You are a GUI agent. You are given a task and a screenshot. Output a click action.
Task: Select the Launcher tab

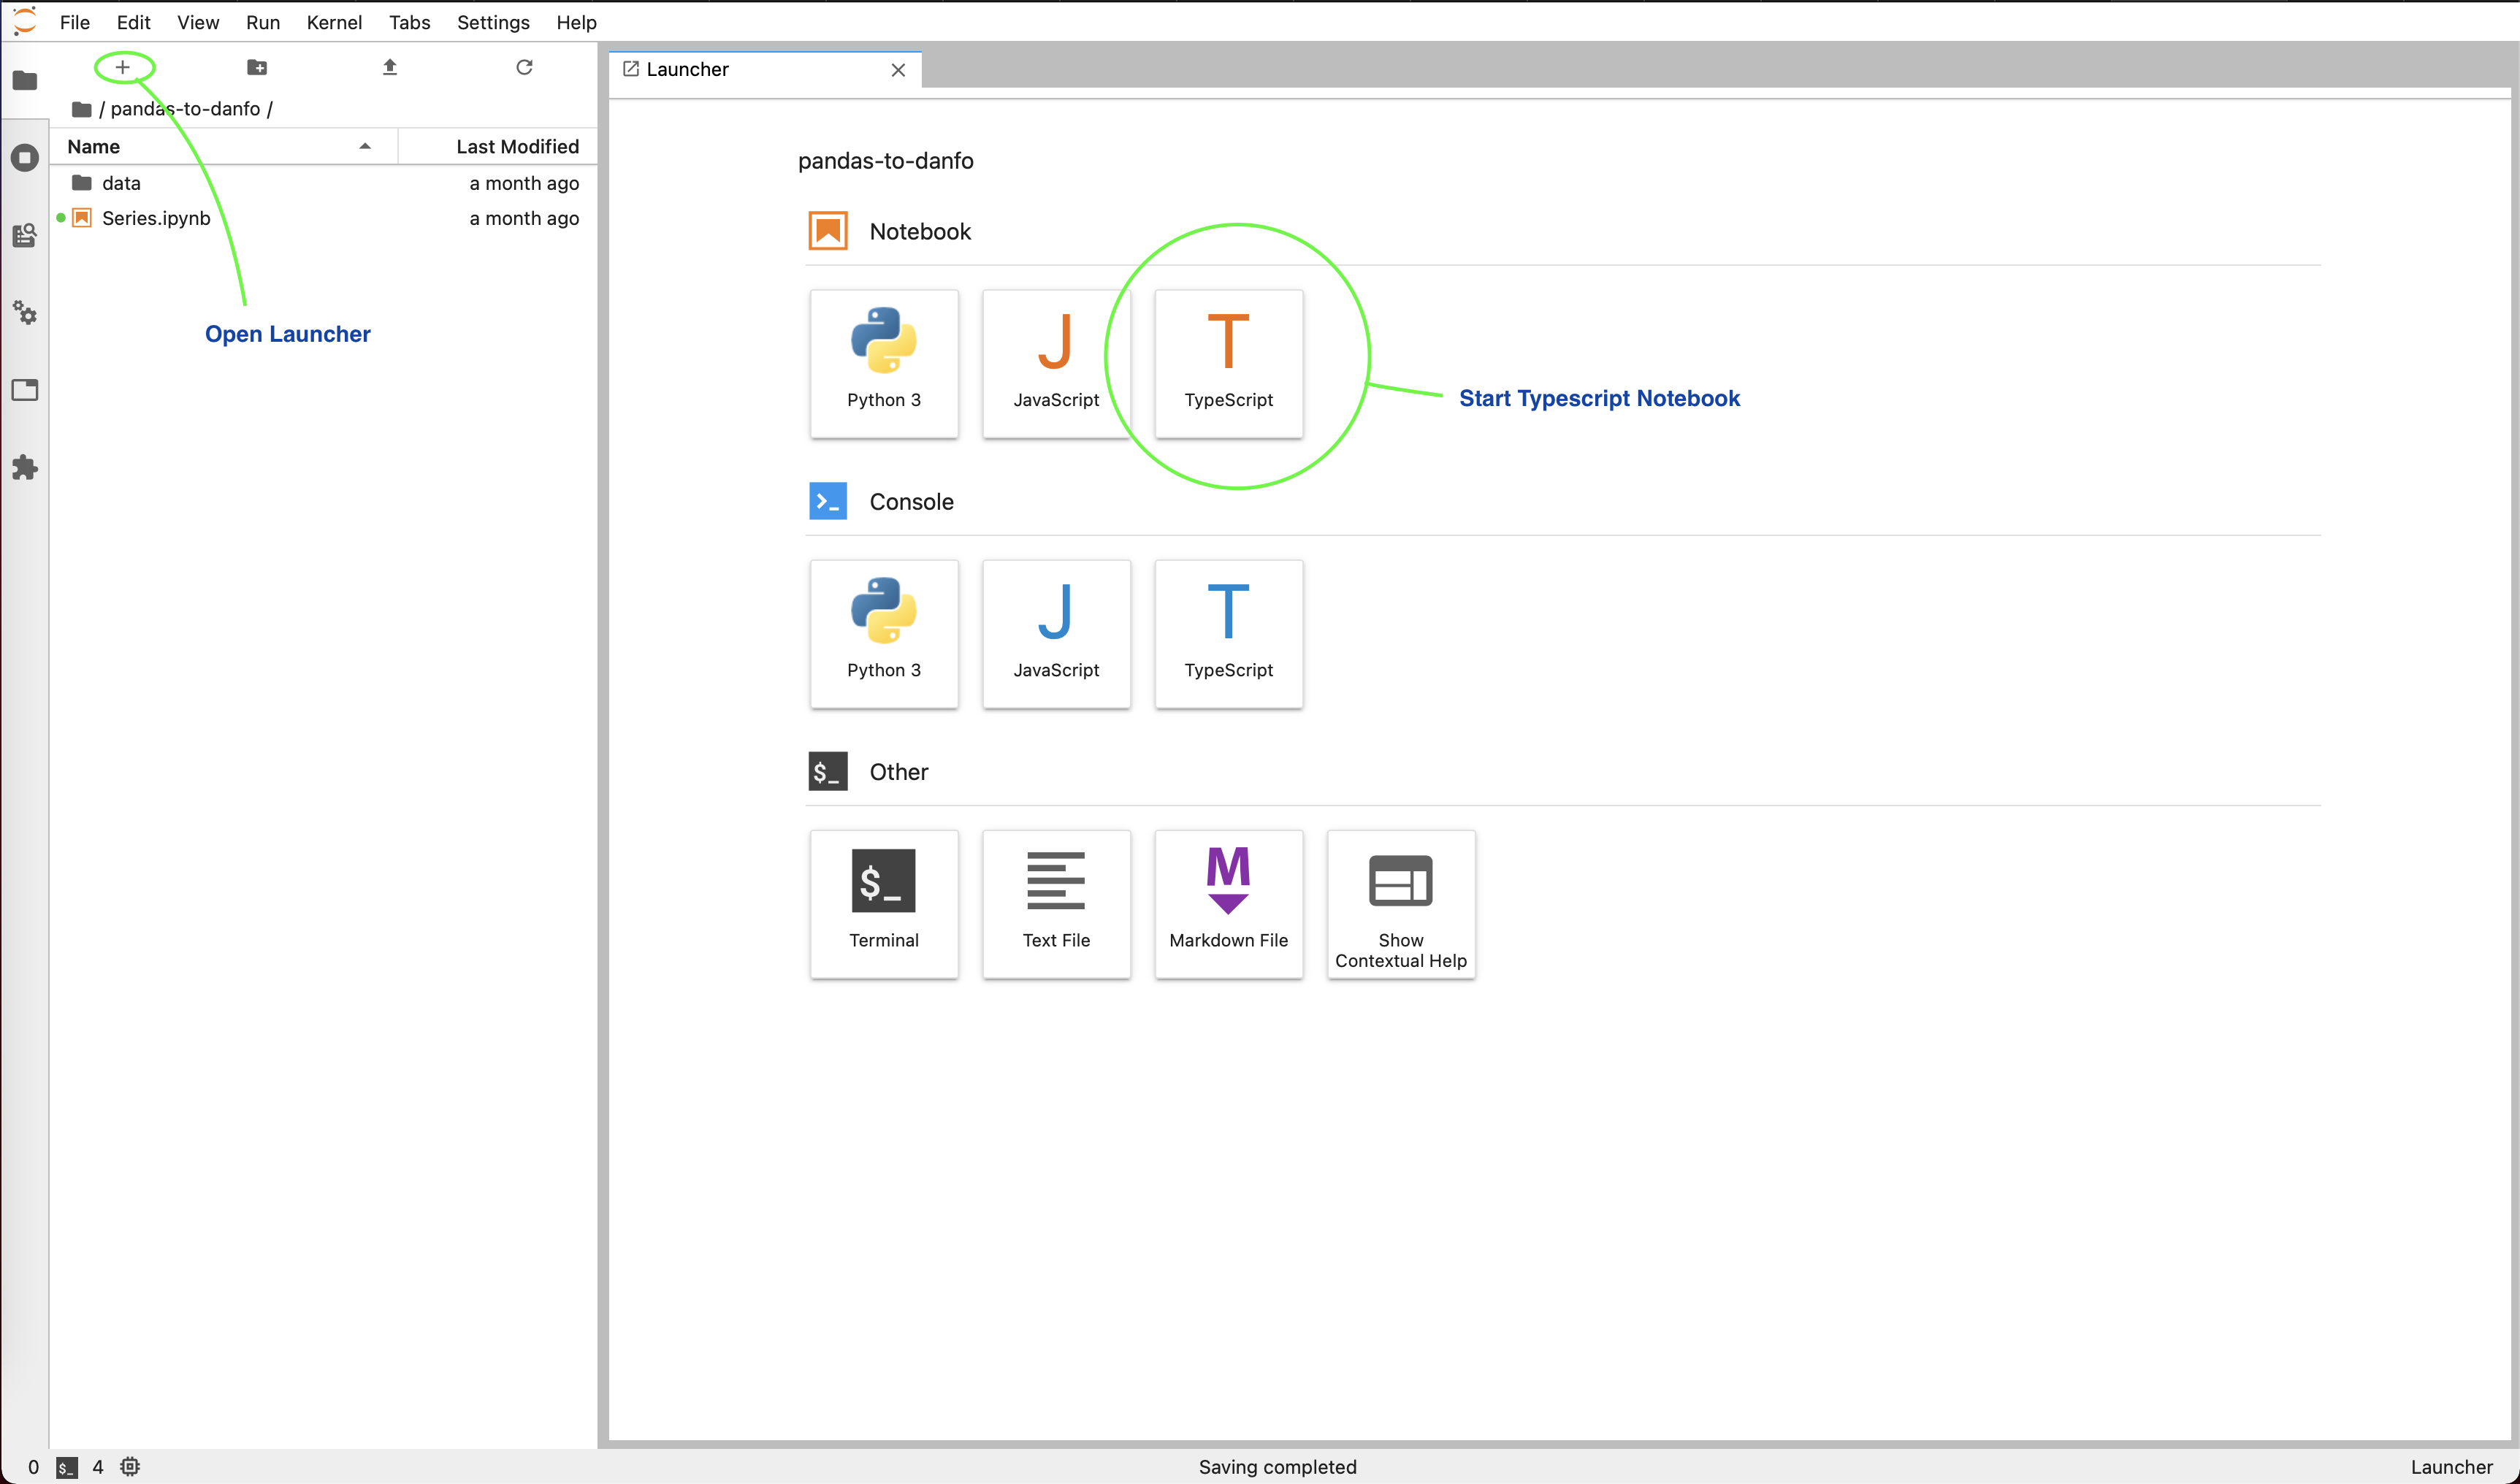[x=687, y=69]
